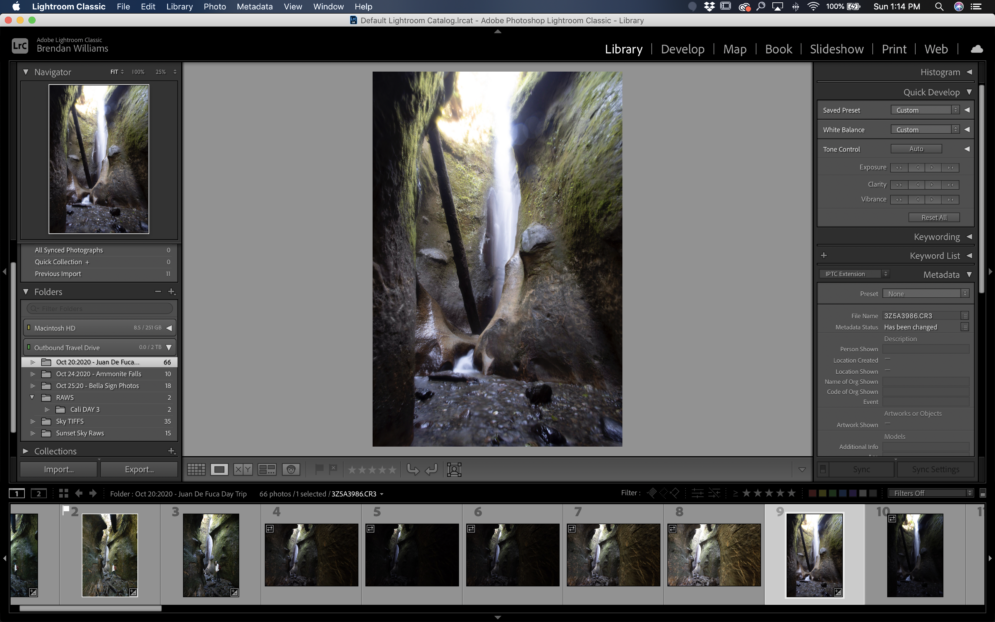
Task: Open the Filters Off dropdown in filmstrip
Action: click(930, 493)
